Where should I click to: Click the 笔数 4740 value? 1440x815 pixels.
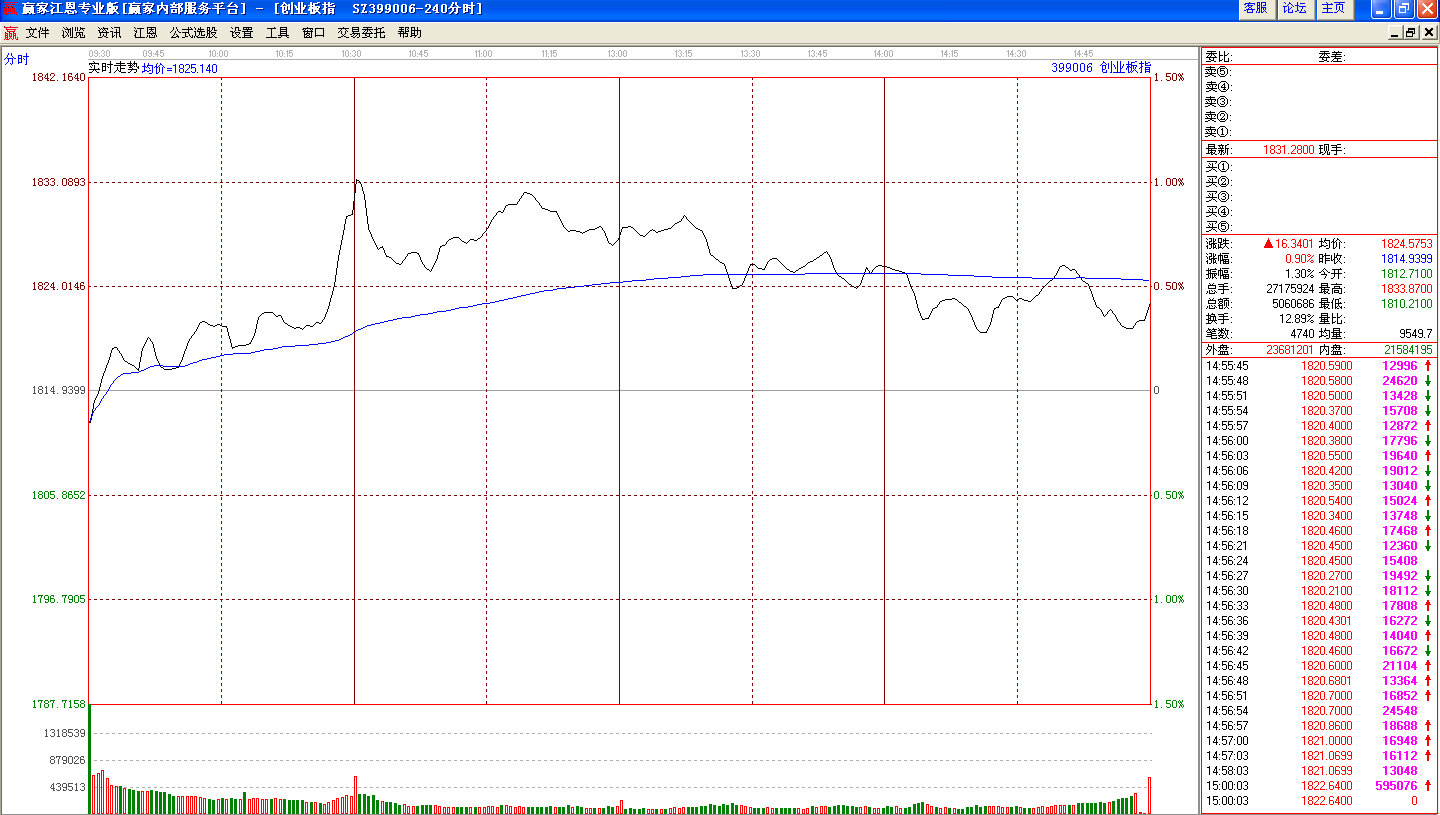pos(1302,334)
